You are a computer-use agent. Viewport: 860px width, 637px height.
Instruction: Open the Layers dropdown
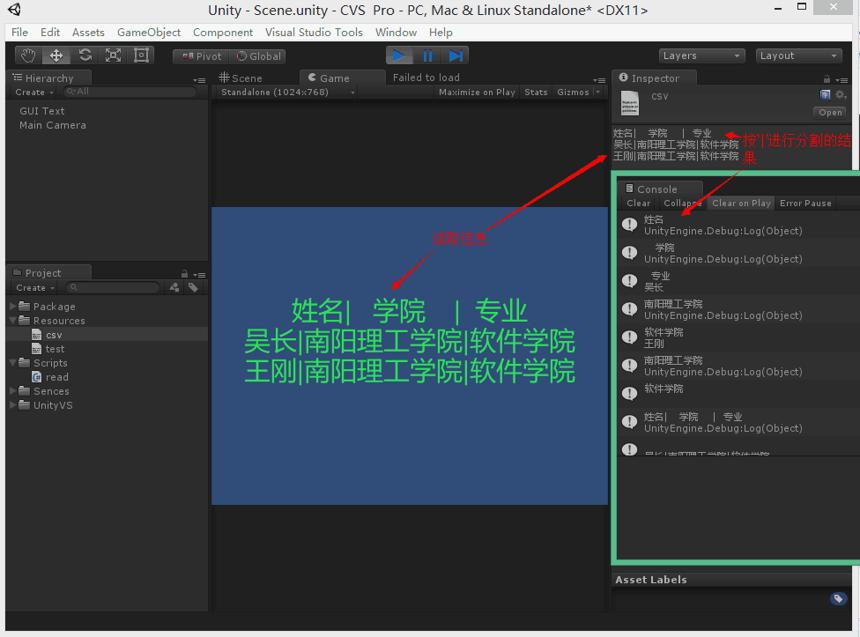[x=701, y=56]
